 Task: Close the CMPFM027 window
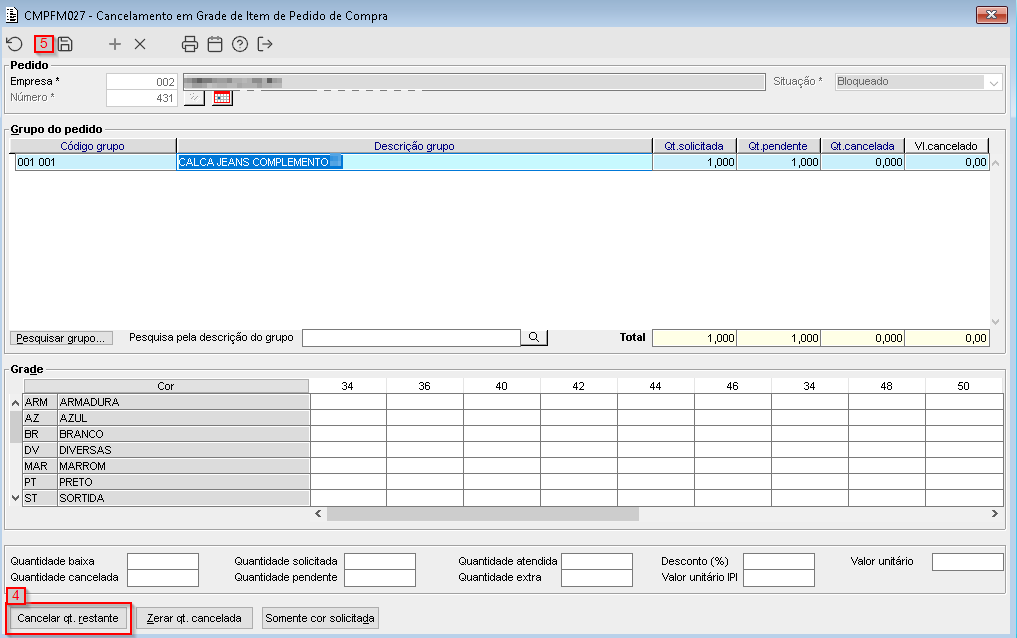(991, 14)
